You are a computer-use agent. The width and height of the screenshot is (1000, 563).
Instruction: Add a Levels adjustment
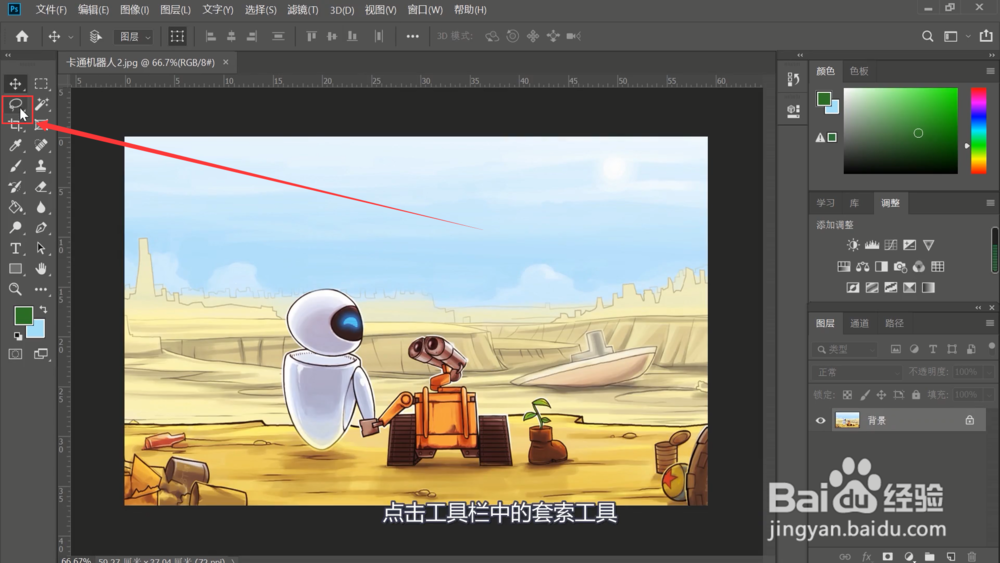coord(872,245)
